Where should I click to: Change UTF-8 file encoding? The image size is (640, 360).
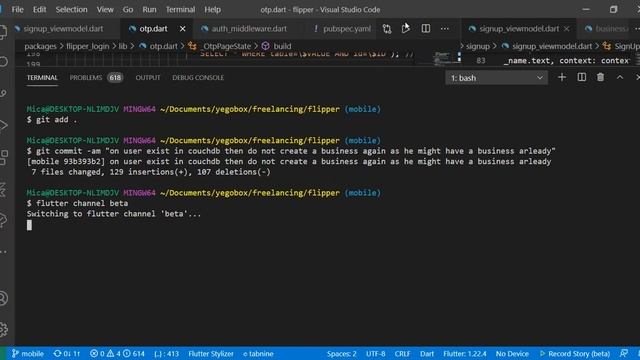pyautogui.click(x=376, y=353)
